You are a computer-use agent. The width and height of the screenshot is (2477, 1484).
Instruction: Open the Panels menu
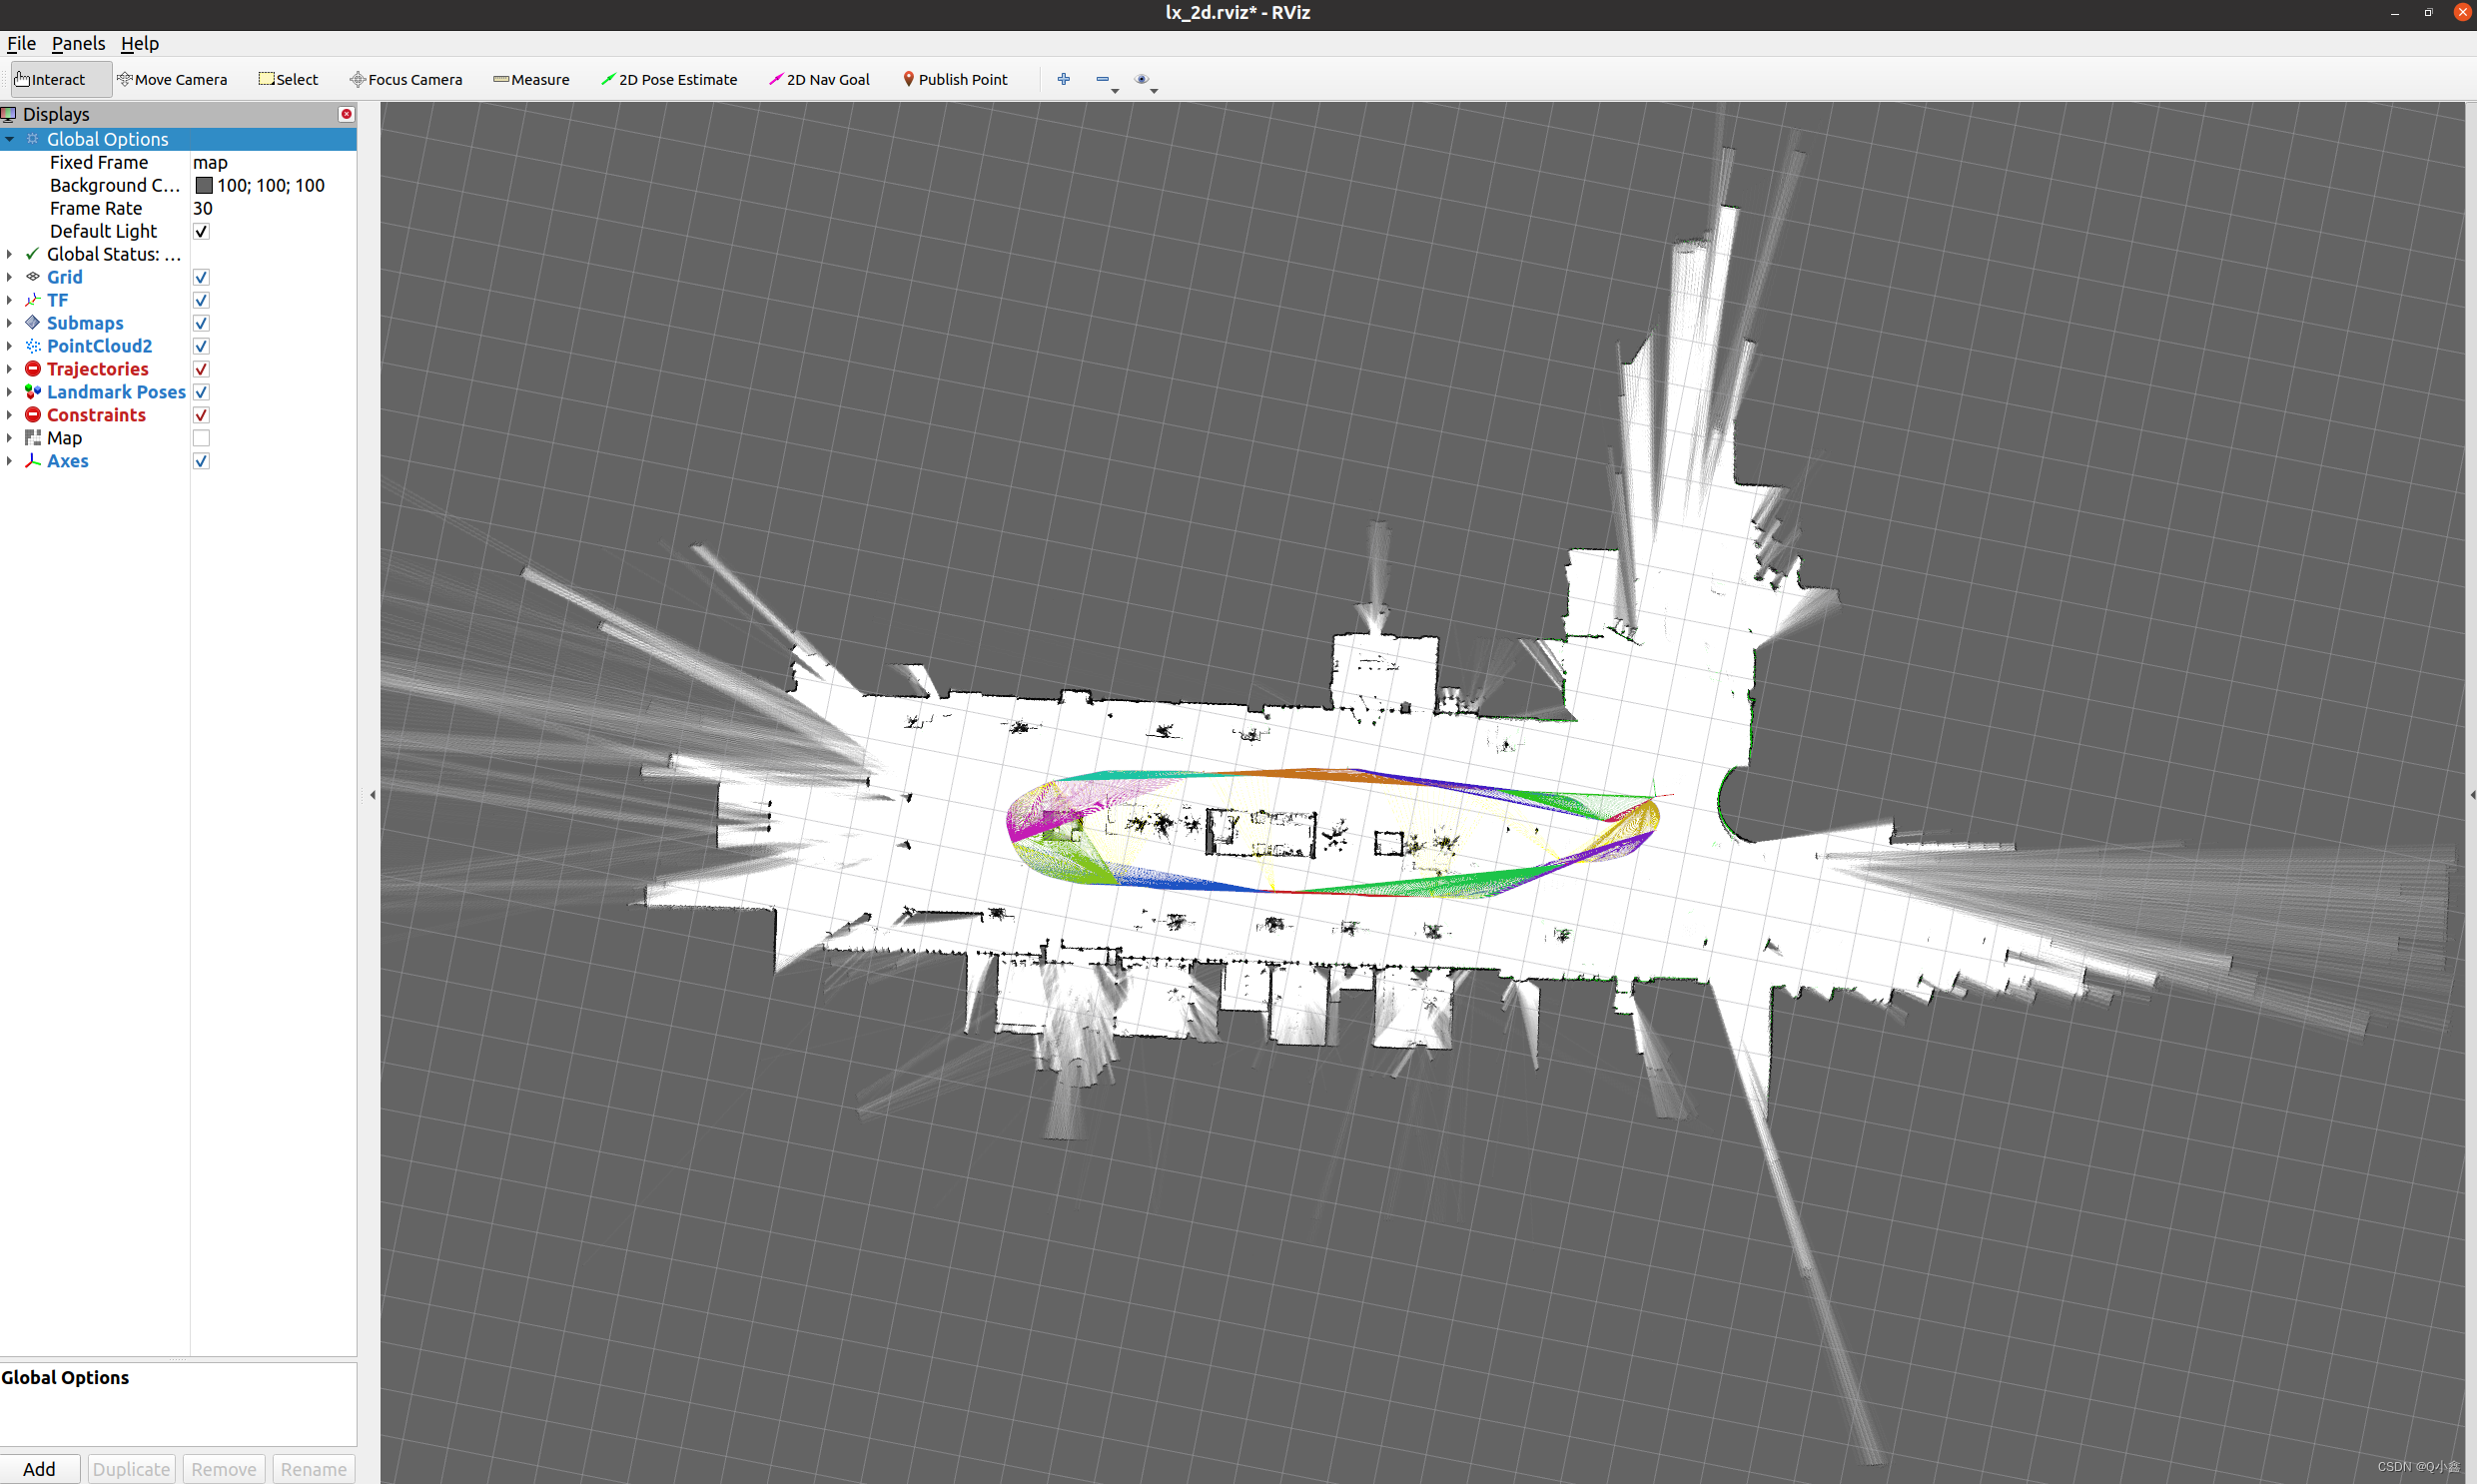coord(78,44)
